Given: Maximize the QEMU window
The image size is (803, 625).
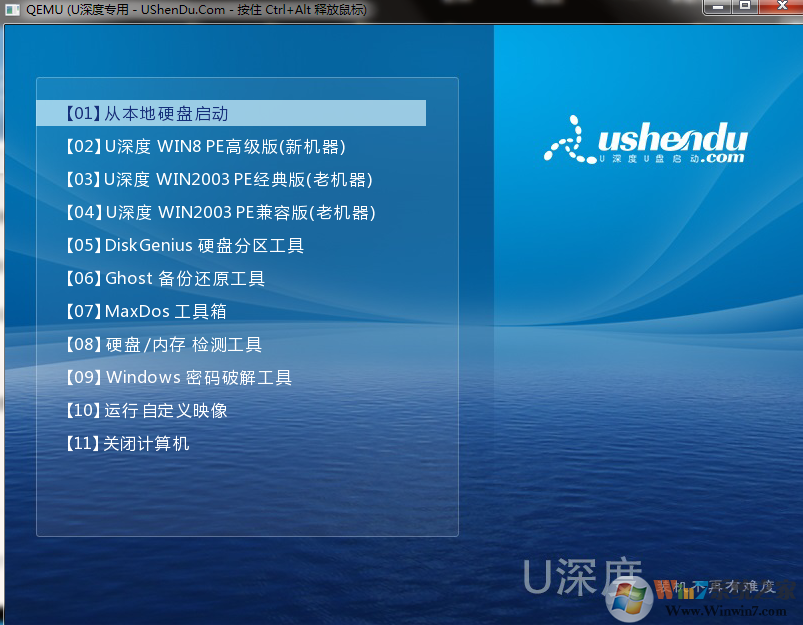Looking at the screenshot, I should pyautogui.click(x=745, y=7).
